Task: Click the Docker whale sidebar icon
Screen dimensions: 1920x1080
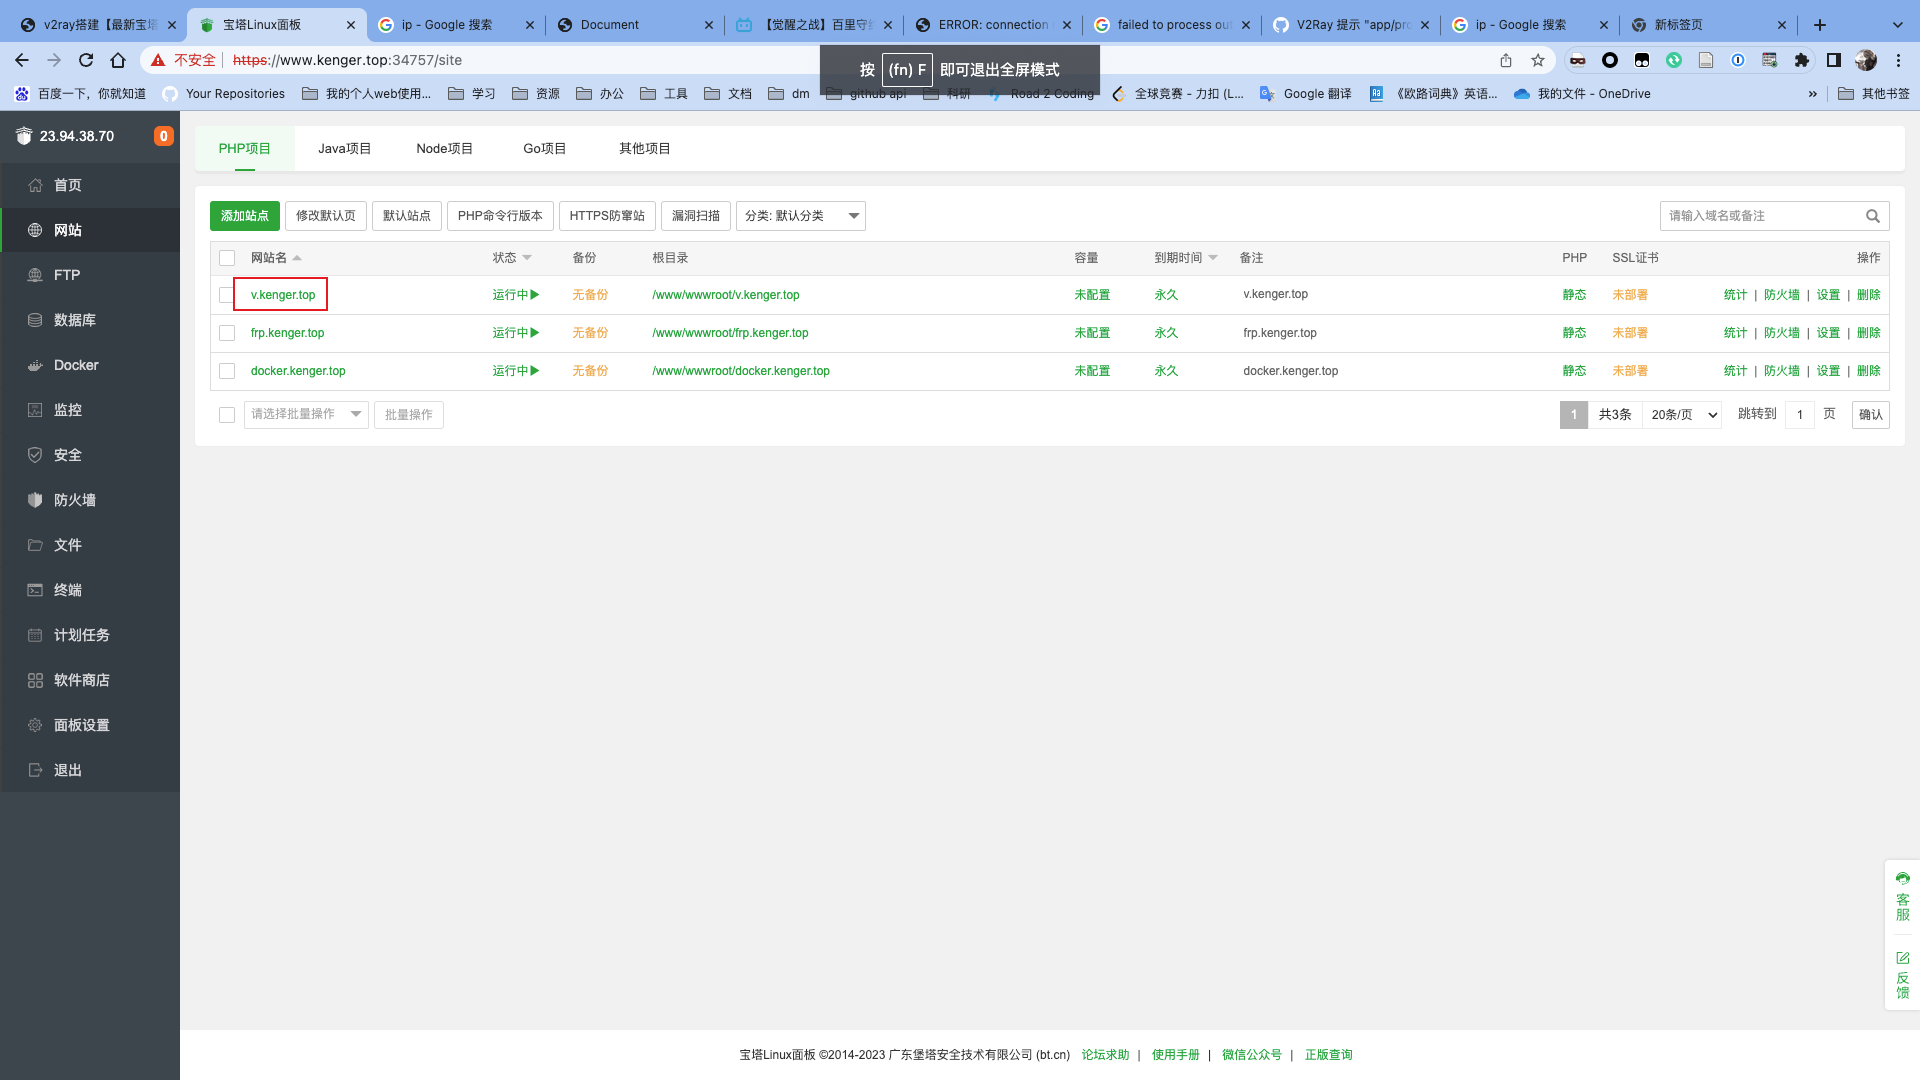Action: [x=35, y=365]
